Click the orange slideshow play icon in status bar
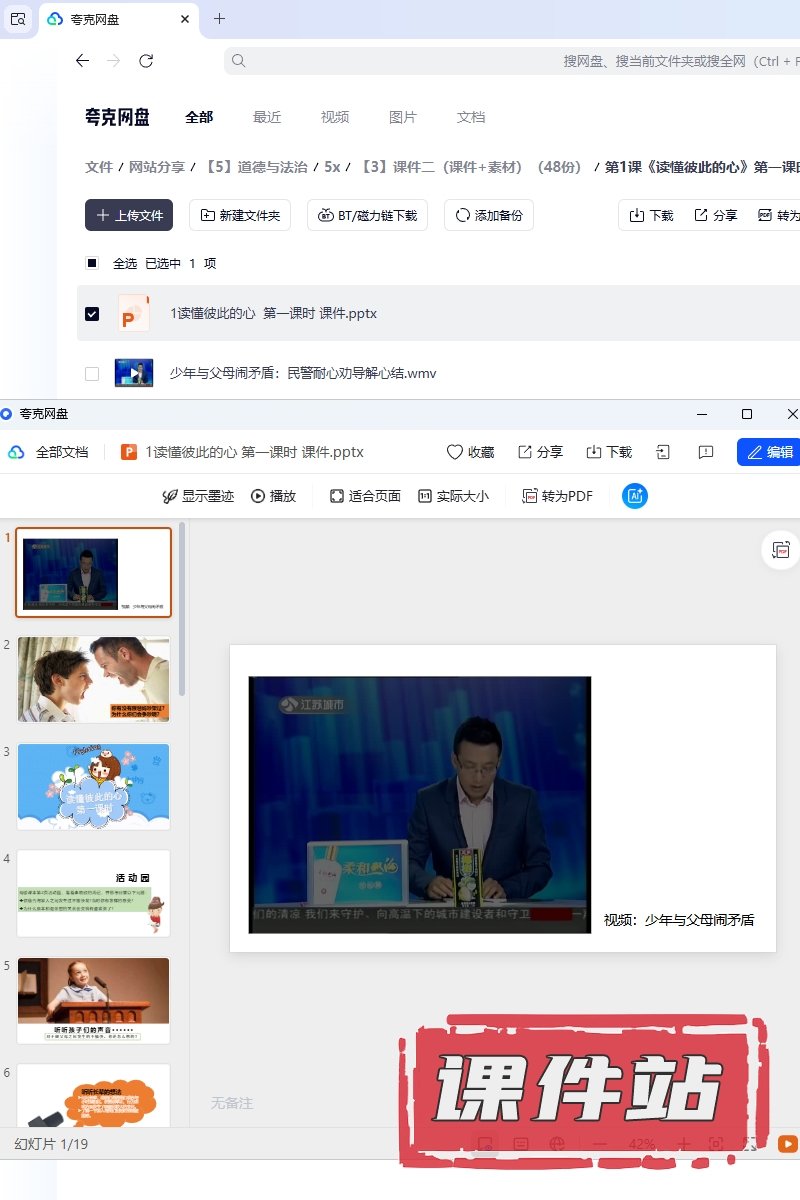Image resolution: width=800 pixels, height=1200 pixels. (788, 1144)
